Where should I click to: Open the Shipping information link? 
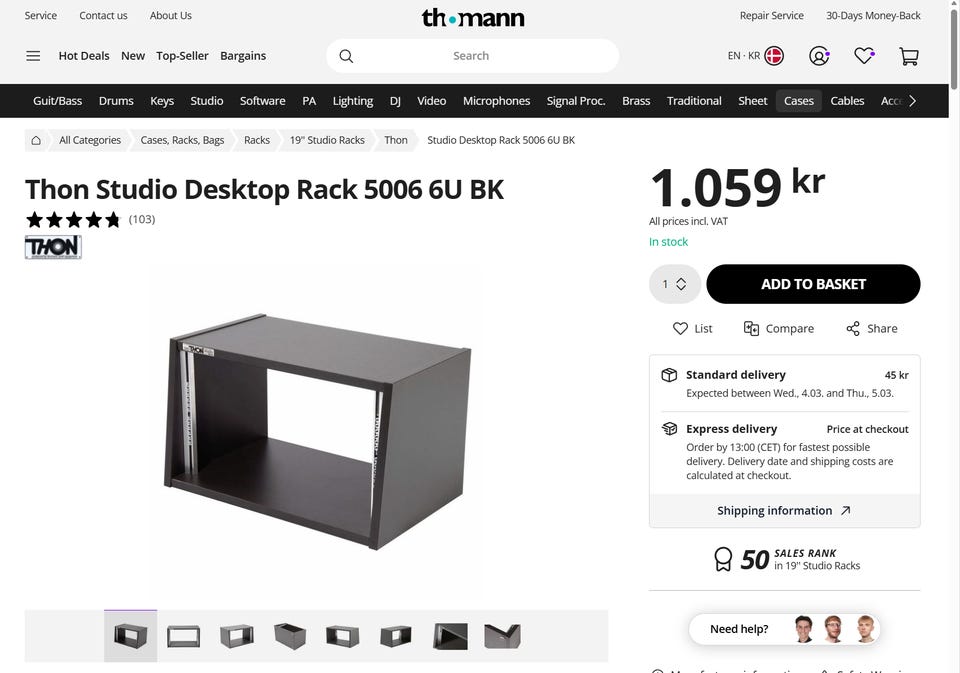tap(784, 511)
